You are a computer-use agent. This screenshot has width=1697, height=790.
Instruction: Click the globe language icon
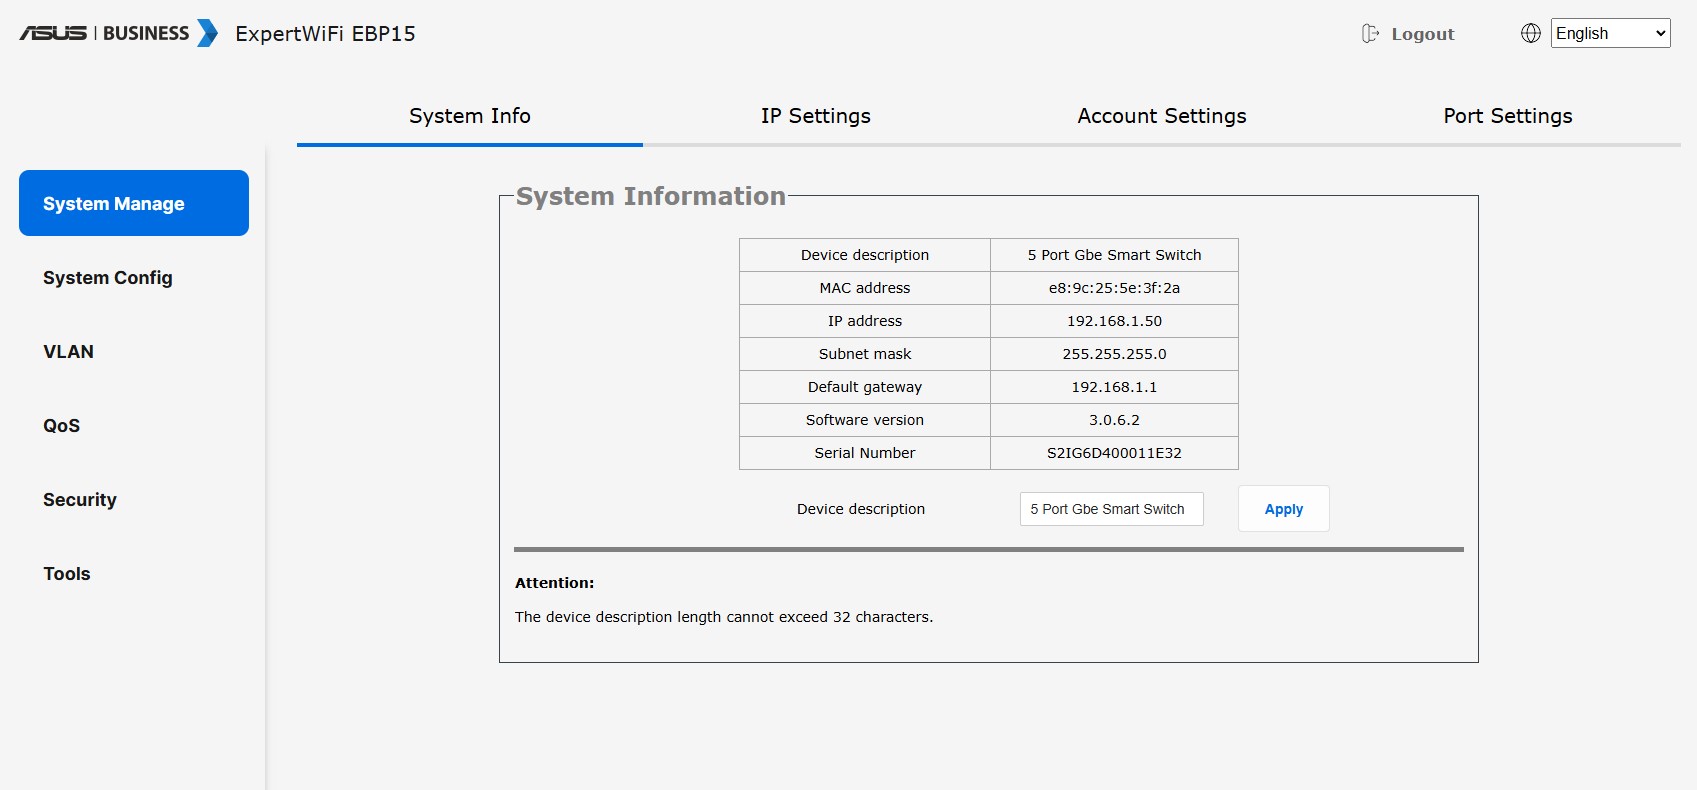1530,33
